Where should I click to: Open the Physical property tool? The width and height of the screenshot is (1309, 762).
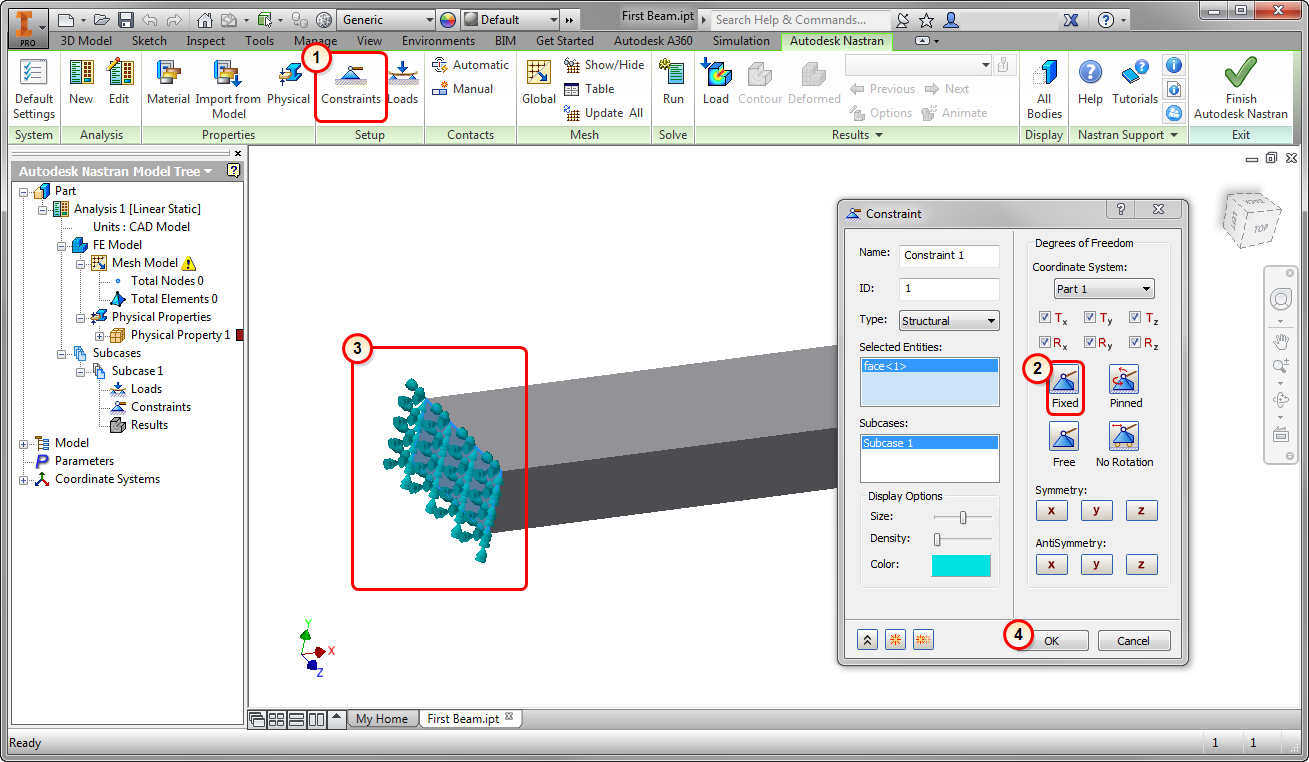288,82
